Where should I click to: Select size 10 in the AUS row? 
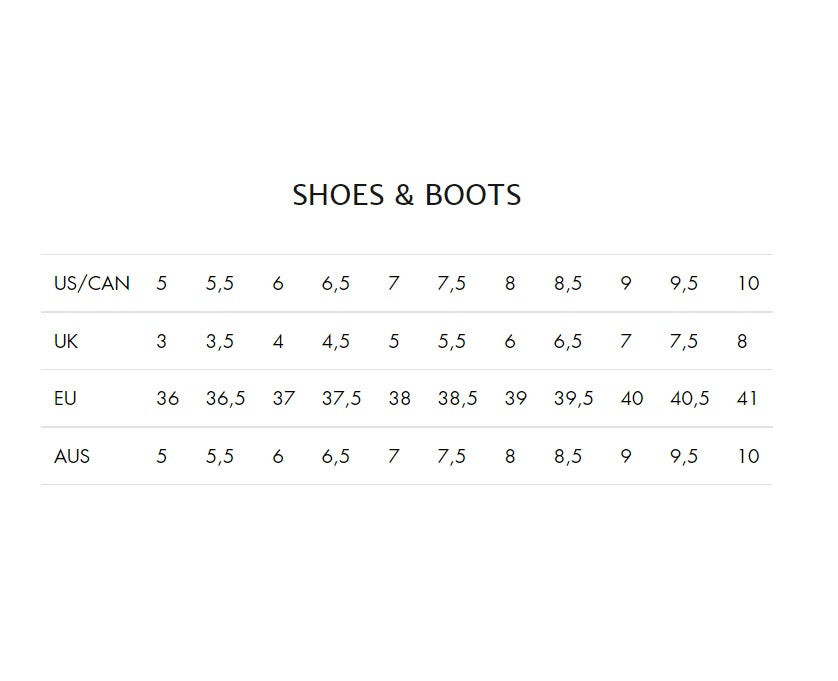[x=748, y=456]
